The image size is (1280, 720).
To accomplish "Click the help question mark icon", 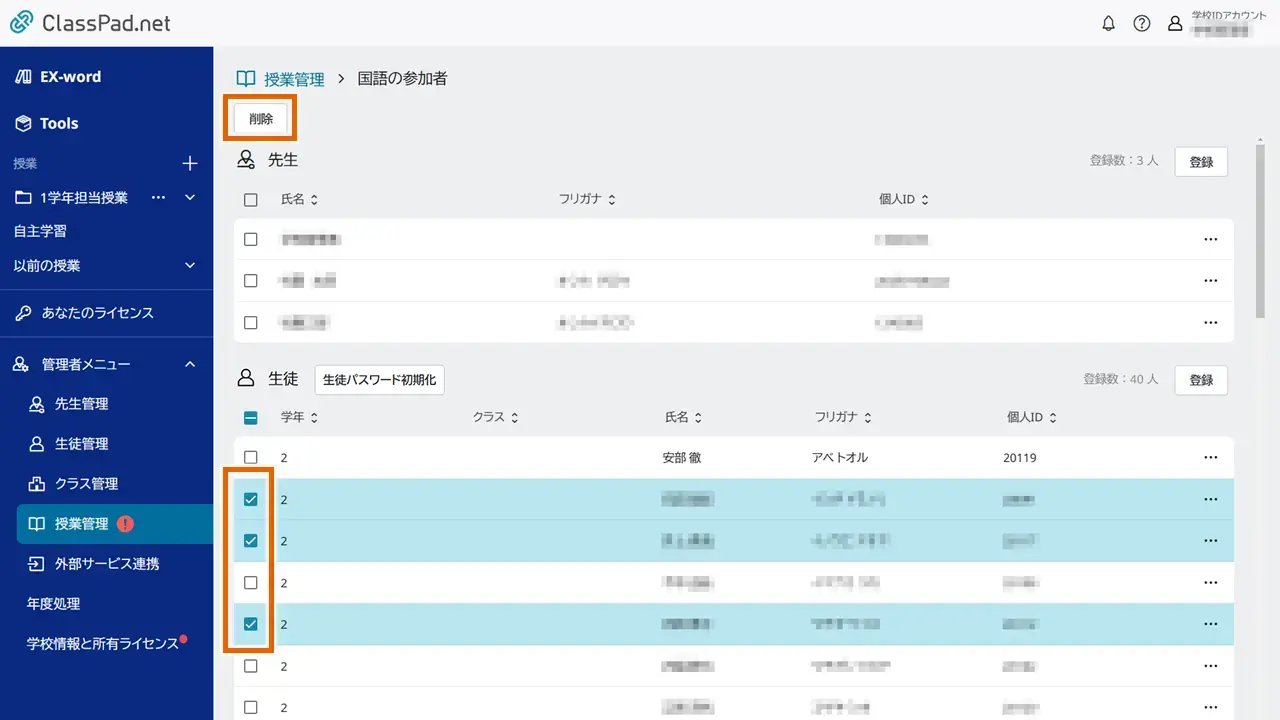I will (x=1141, y=24).
